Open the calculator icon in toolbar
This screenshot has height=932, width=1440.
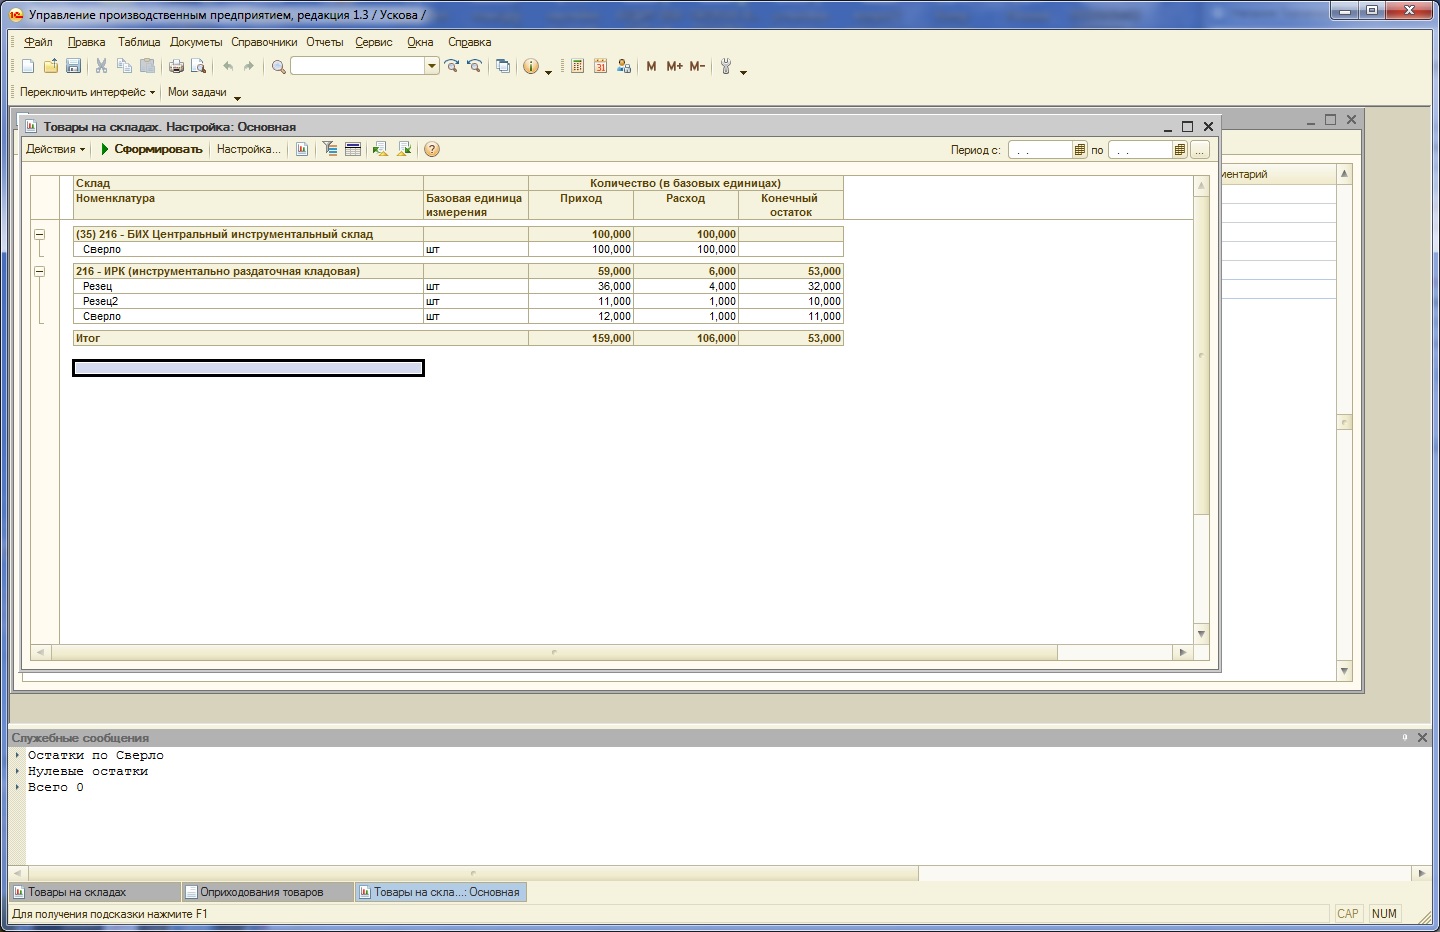(x=577, y=66)
